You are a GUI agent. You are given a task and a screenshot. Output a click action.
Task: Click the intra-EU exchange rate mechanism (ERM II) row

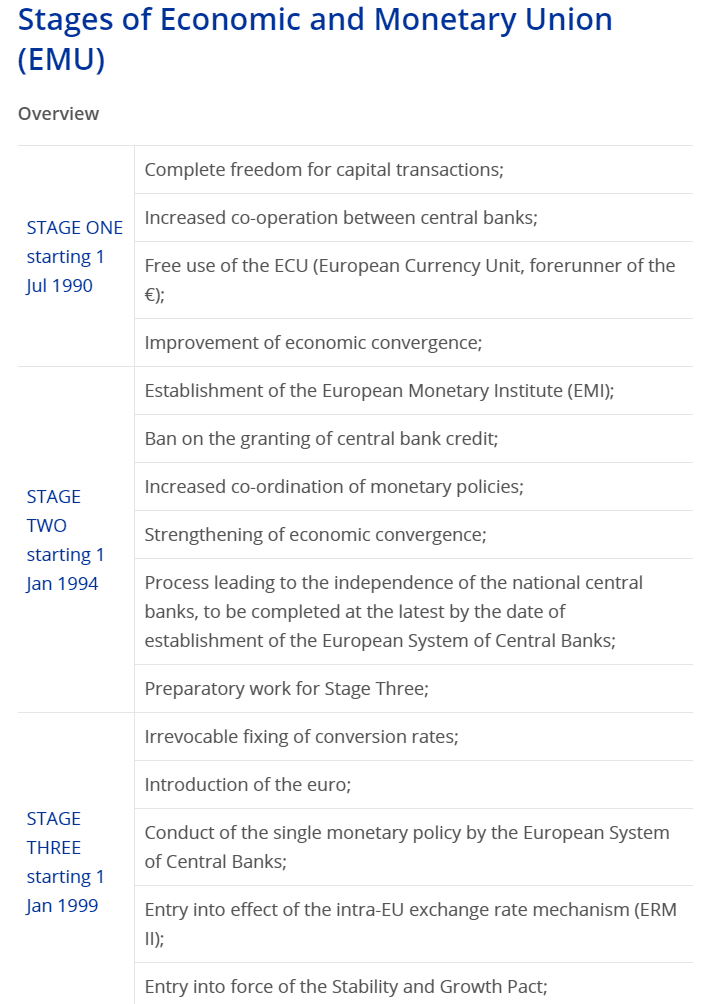(410, 924)
